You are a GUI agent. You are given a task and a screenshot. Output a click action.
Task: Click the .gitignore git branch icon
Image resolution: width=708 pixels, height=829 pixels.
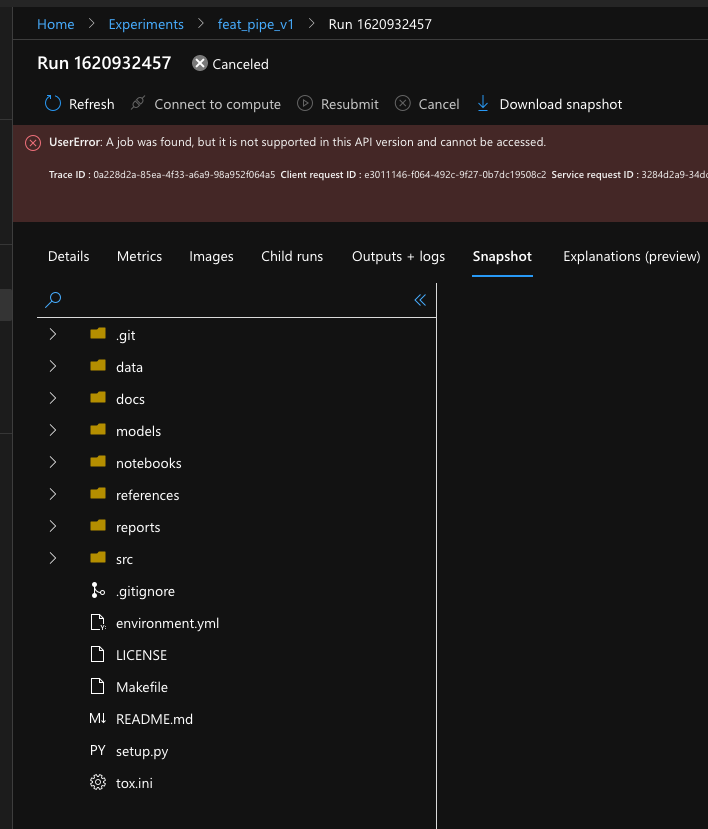[x=97, y=590]
